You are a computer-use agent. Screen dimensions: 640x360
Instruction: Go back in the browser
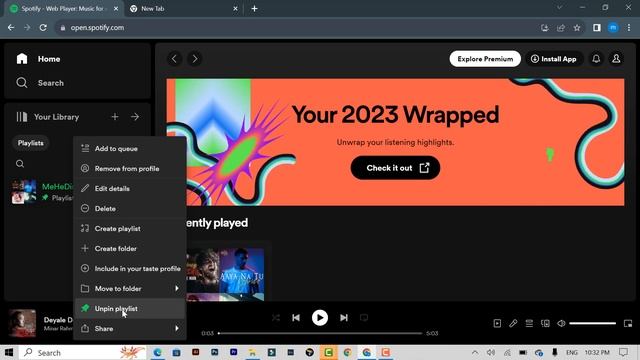pos(11,28)
